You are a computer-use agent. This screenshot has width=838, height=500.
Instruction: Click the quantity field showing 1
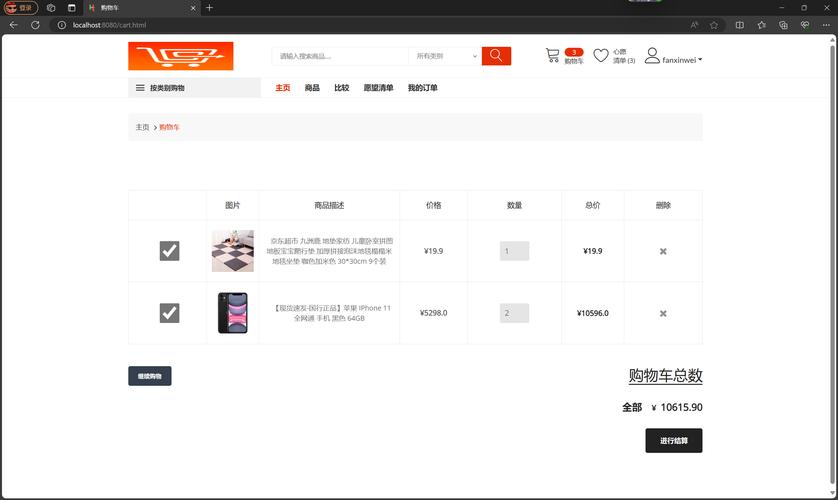coord(514,251)
